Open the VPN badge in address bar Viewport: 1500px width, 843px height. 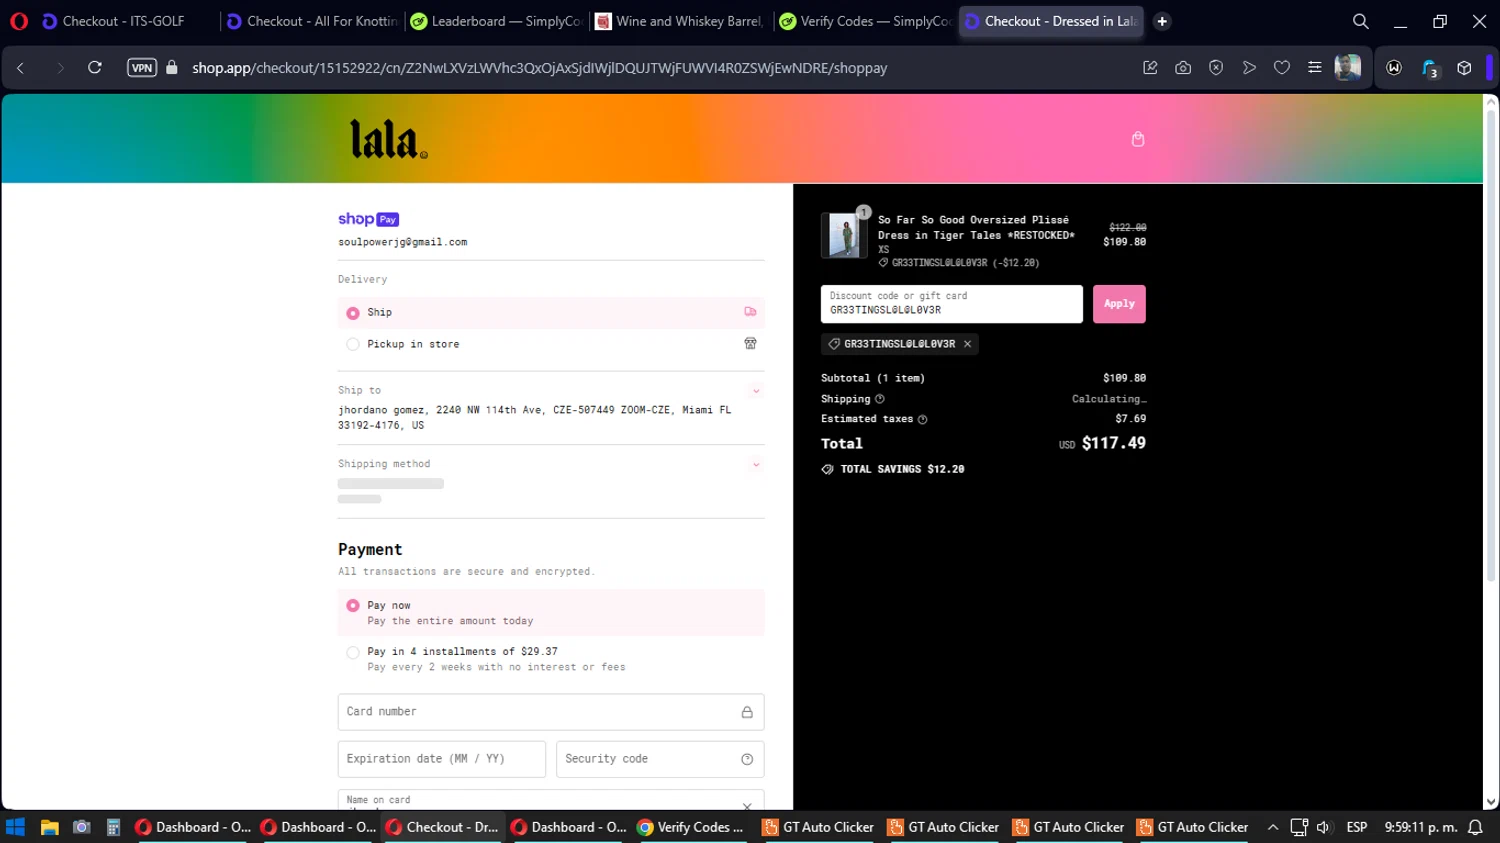coord(142,68)
